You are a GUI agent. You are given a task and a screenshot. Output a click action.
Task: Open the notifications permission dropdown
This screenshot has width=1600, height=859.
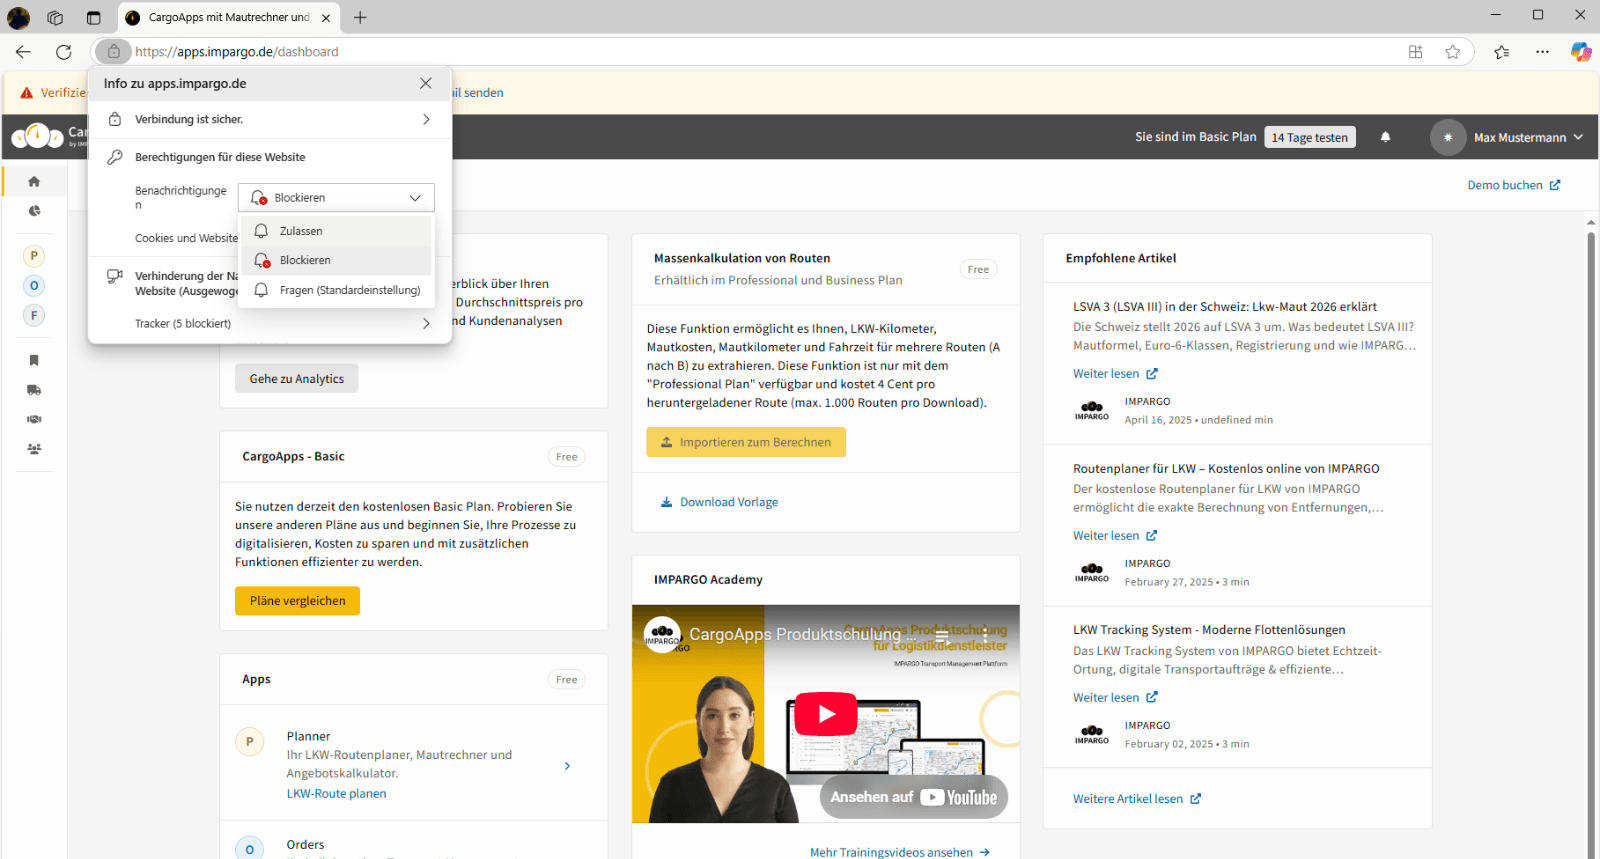click(336, 198)
